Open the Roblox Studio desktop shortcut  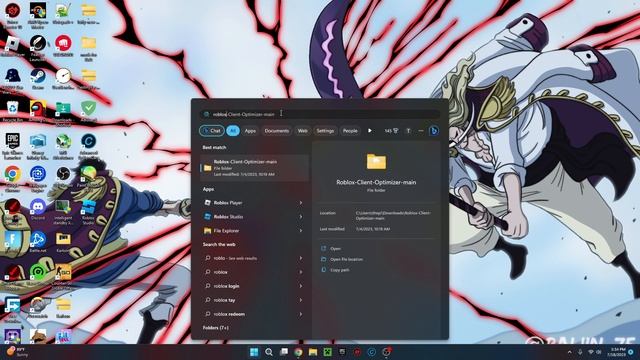[x=88, y=211]
